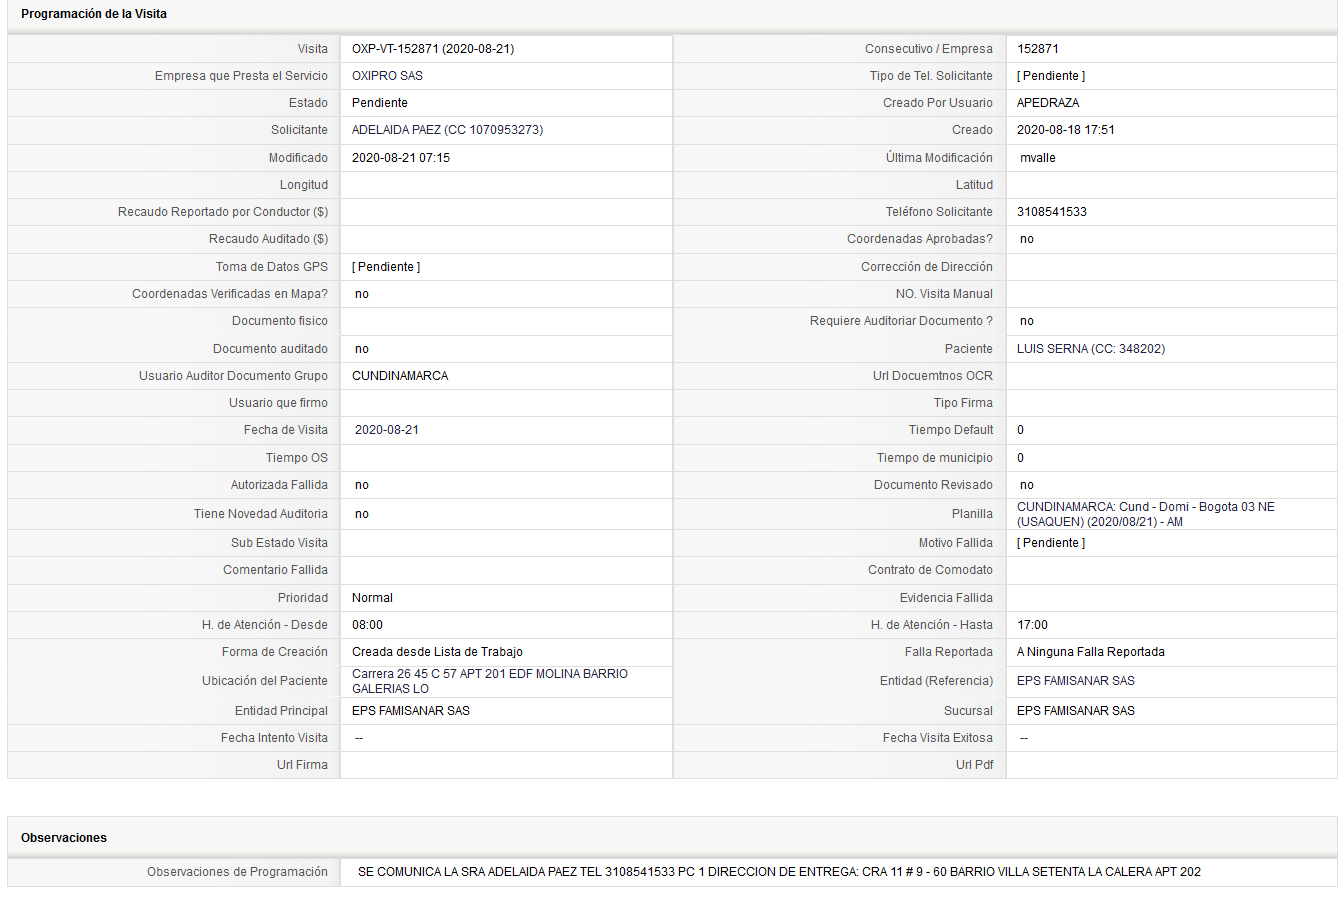Click the 'Tiempo OS' label
1341x909 pixels.
pos(297,458)
